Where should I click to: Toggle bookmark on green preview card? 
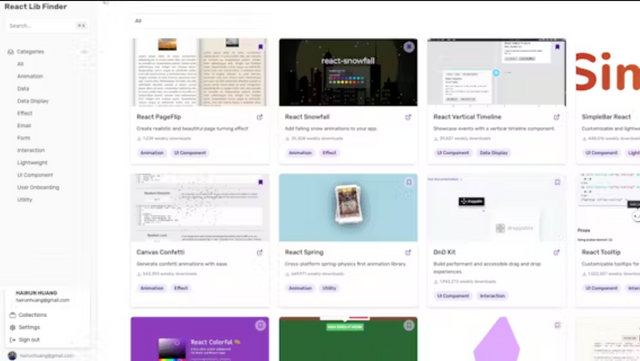[409, 325]
